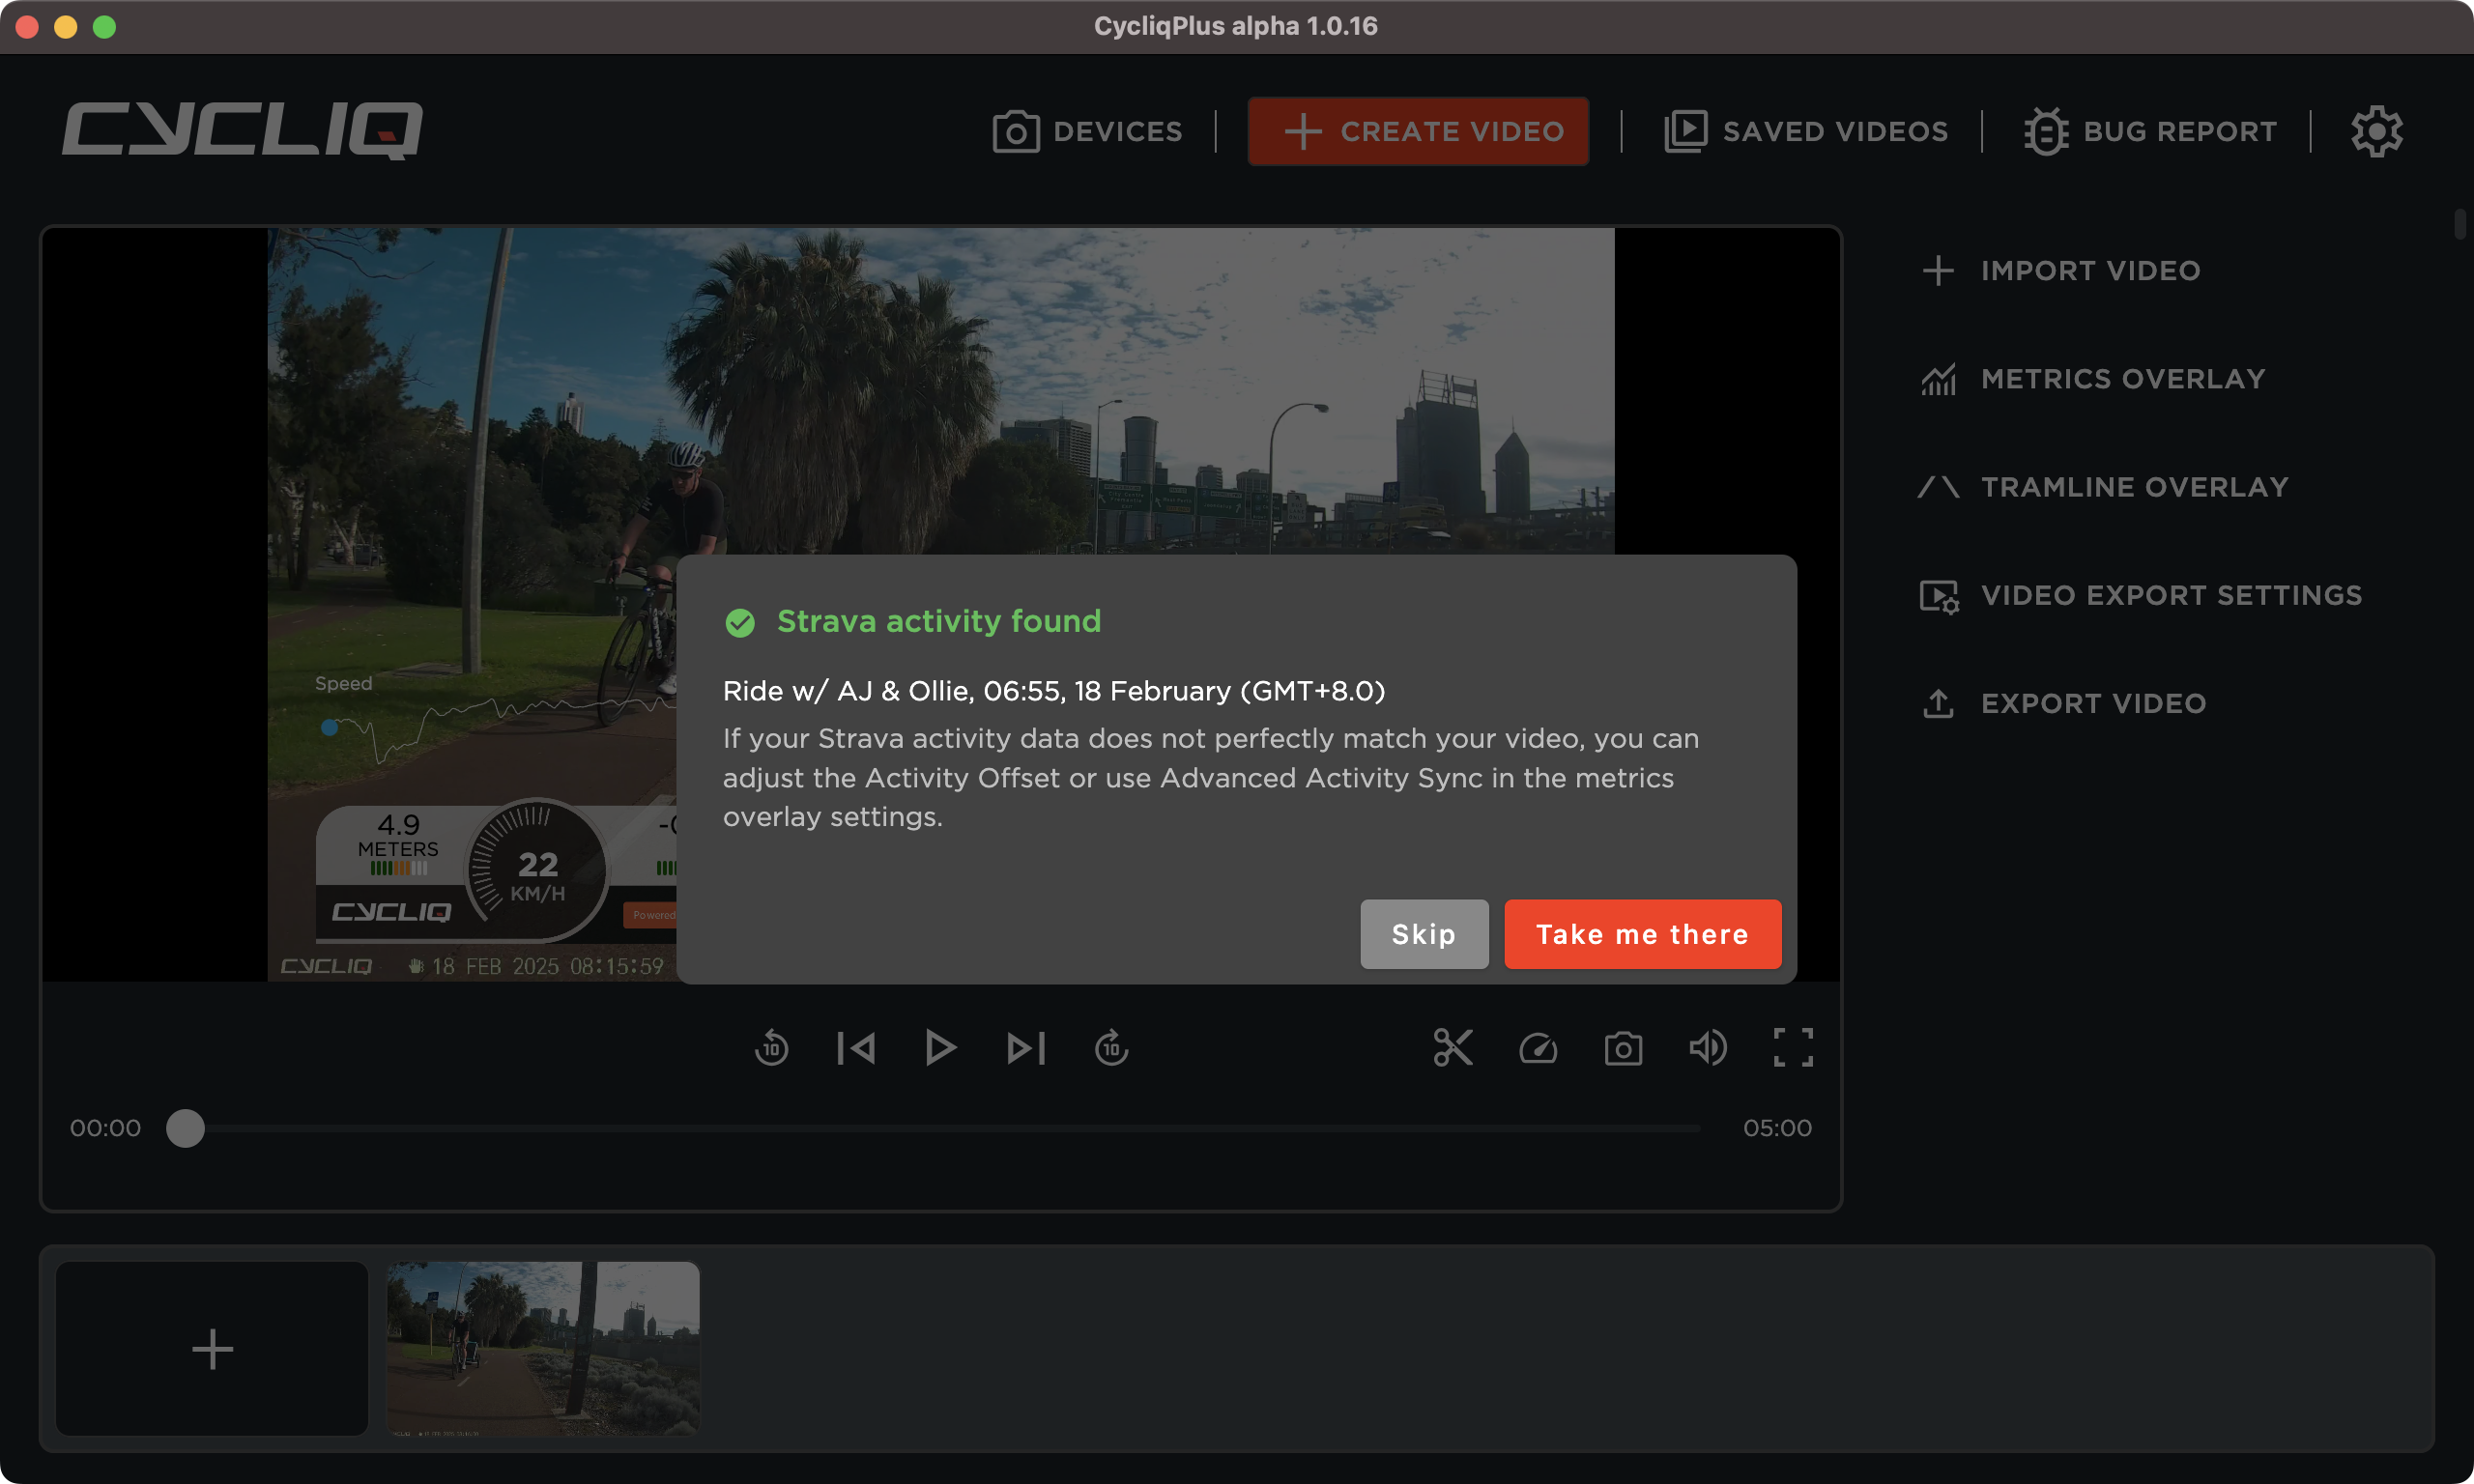Open the Bug Report page
Image resolution: width=2474 pixels, height=1484 pixels.
2150,131
